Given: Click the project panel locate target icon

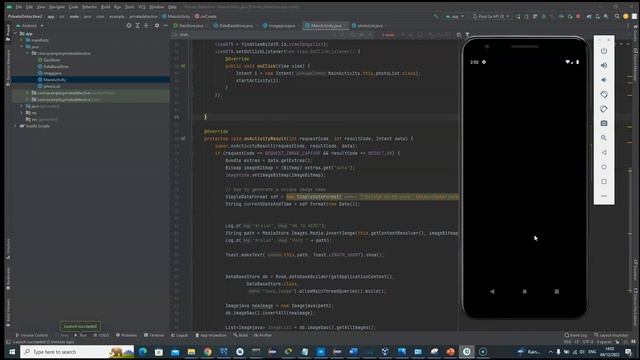Looking at the screenshot, I should (129, 25).
